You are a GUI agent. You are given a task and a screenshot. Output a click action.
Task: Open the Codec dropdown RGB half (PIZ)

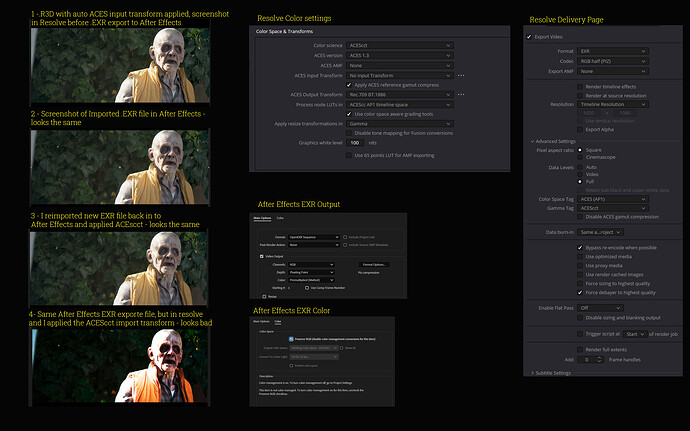pos(612,61)
